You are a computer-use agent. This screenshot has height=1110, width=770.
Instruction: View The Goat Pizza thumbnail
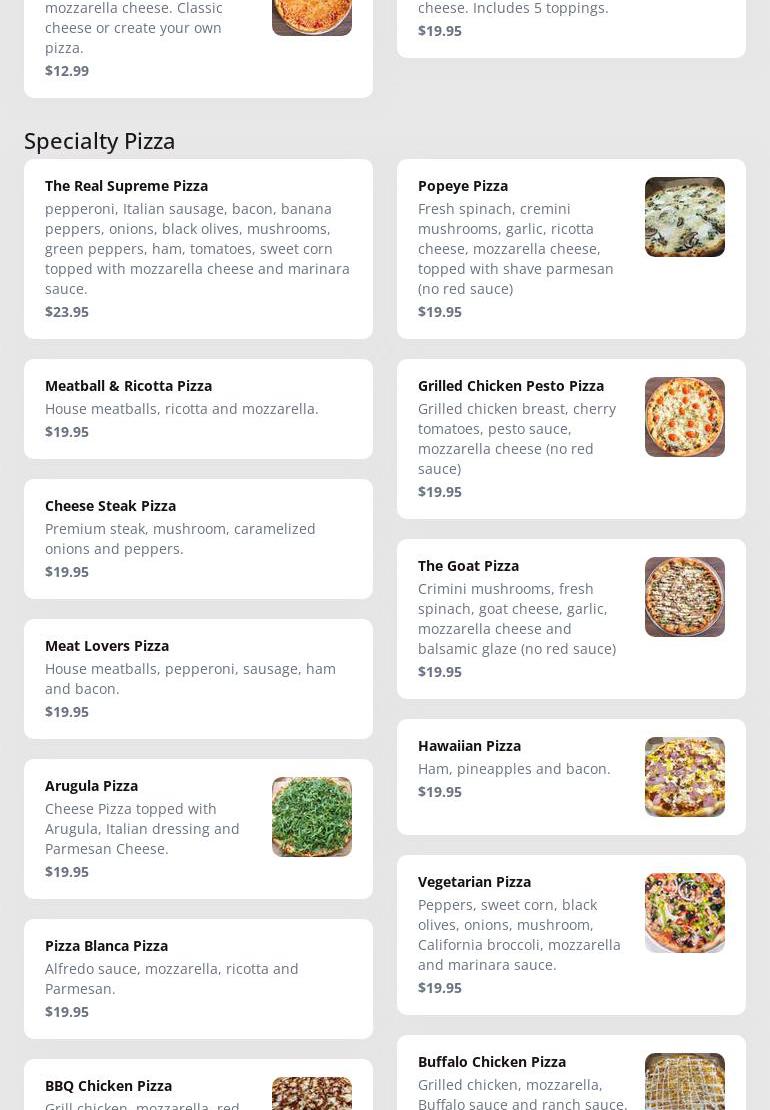click(684, 597)
